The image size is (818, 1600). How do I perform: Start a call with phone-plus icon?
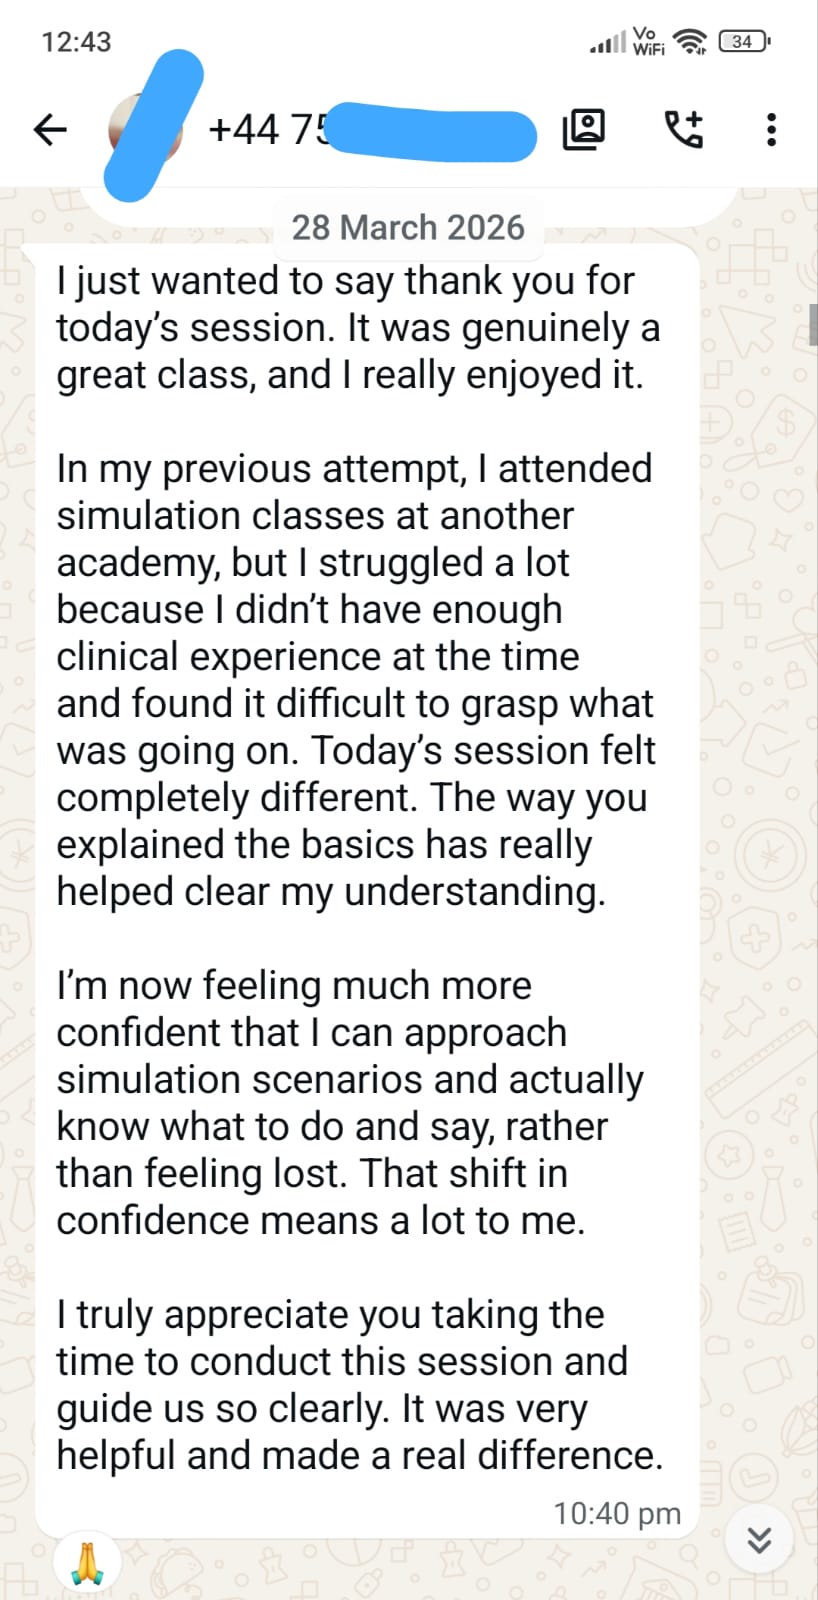point(684,129)
